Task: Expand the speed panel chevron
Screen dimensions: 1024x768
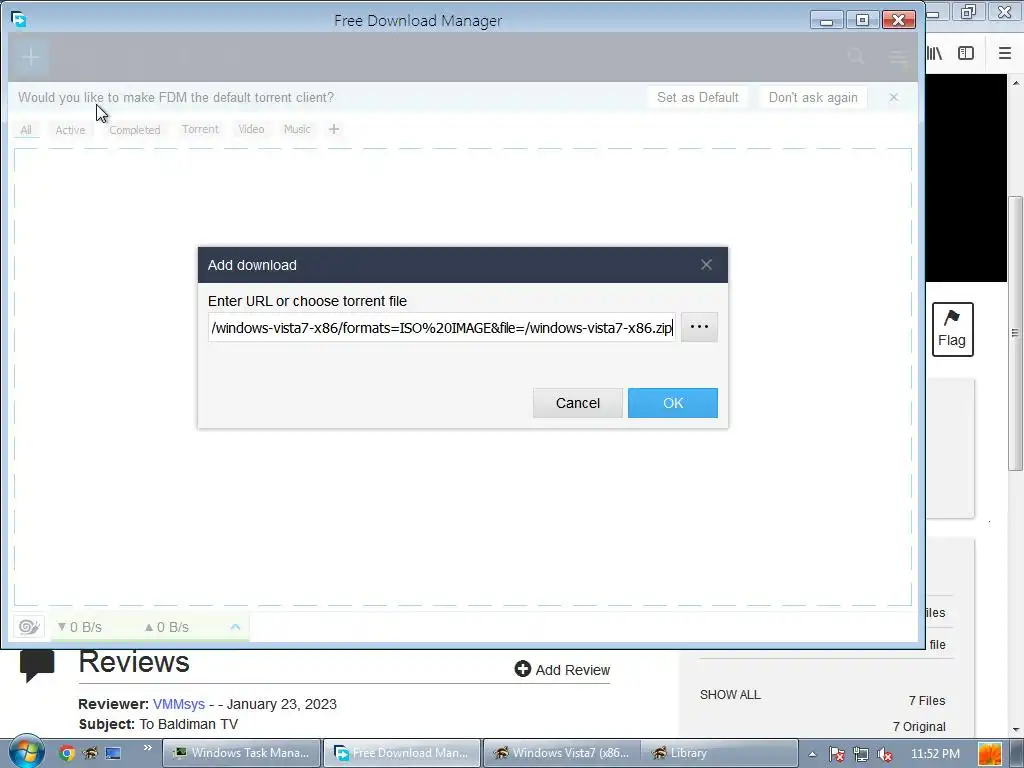Action: tap(235, 627)
